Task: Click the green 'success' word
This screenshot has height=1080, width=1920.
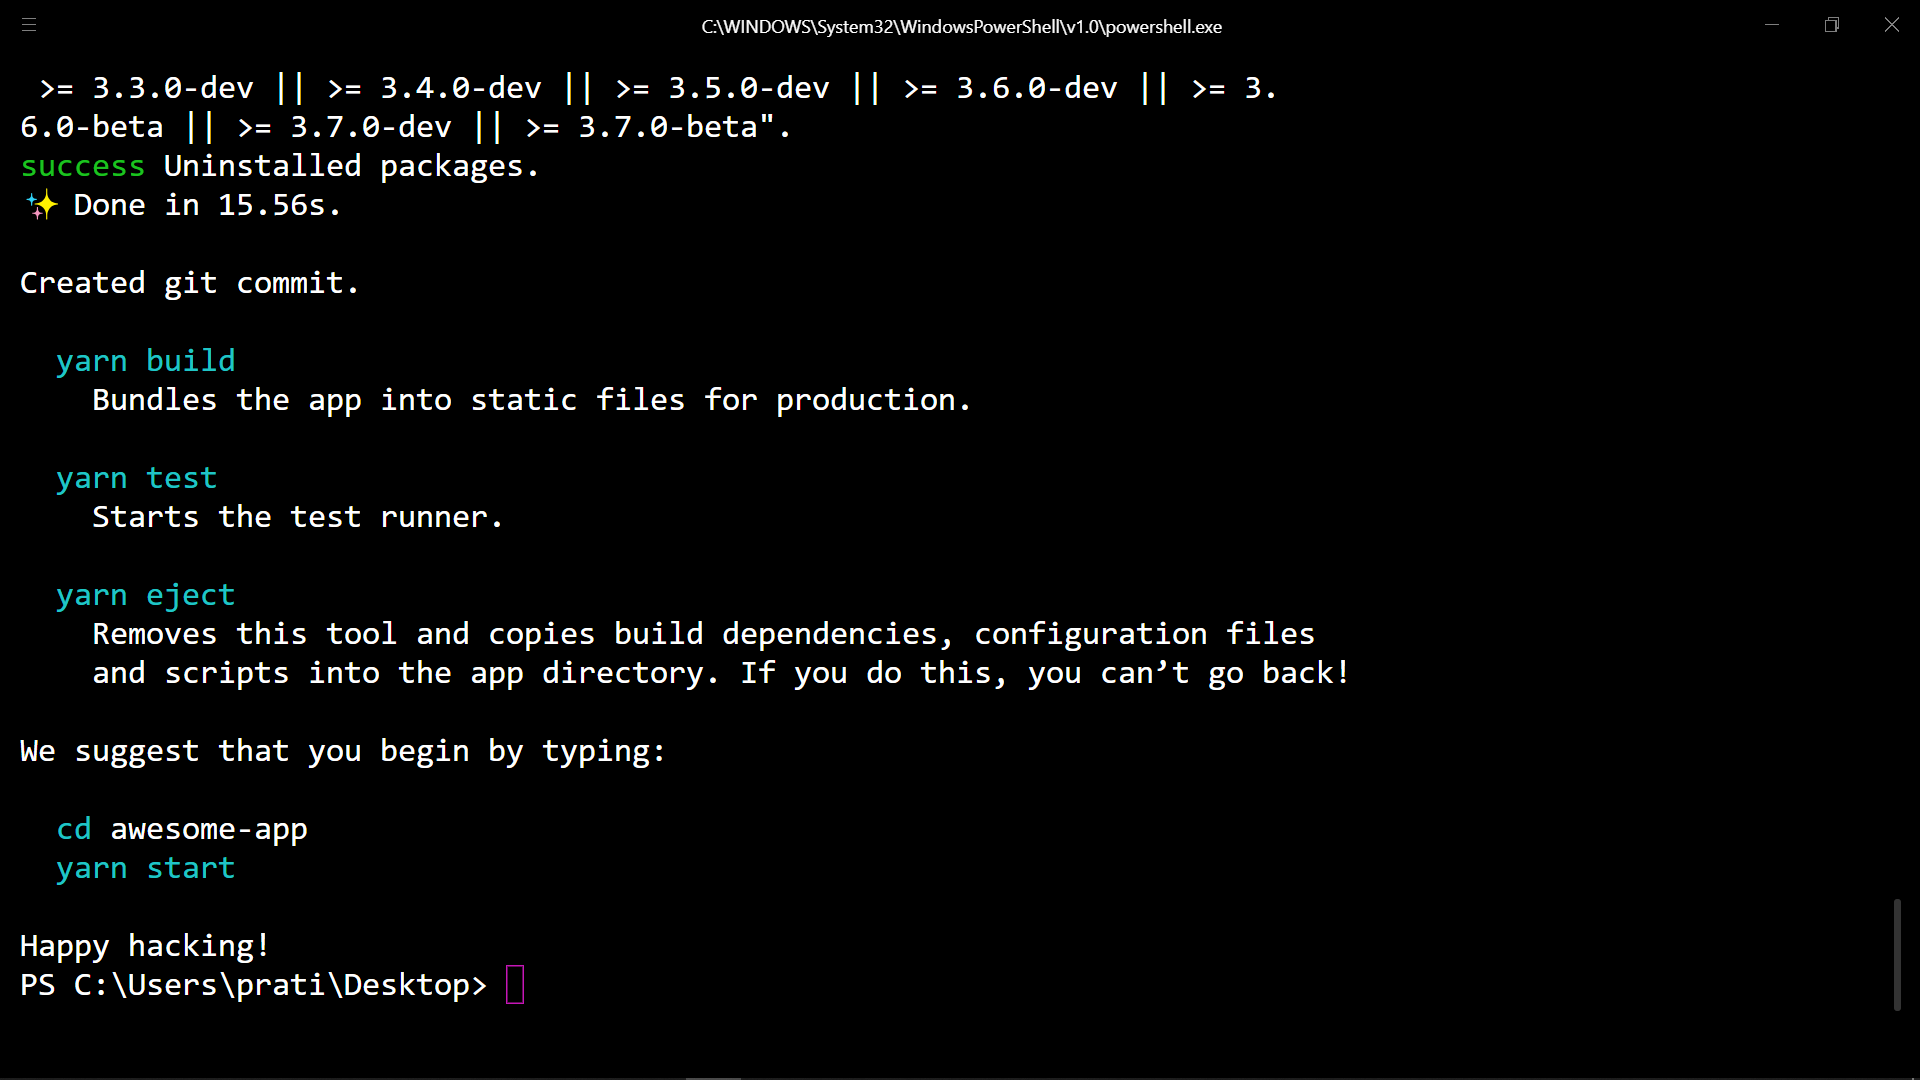Action: (x=83, y=166)
